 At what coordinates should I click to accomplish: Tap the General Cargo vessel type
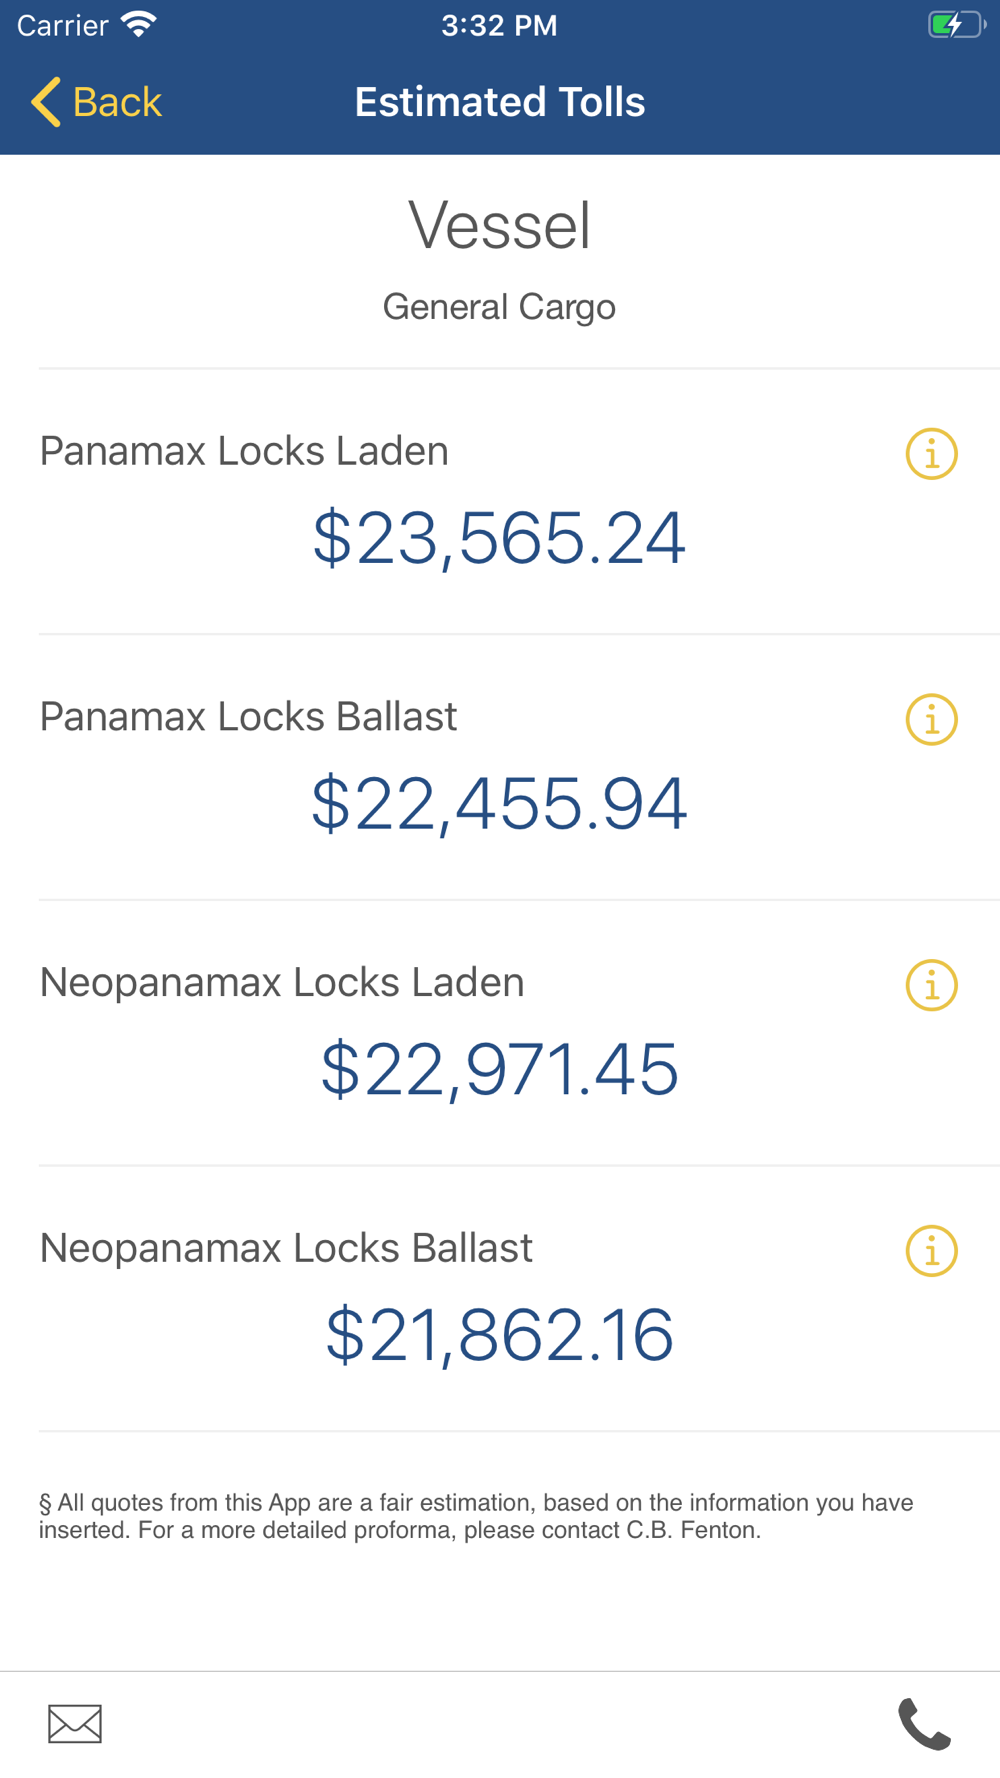pos(499,307)
